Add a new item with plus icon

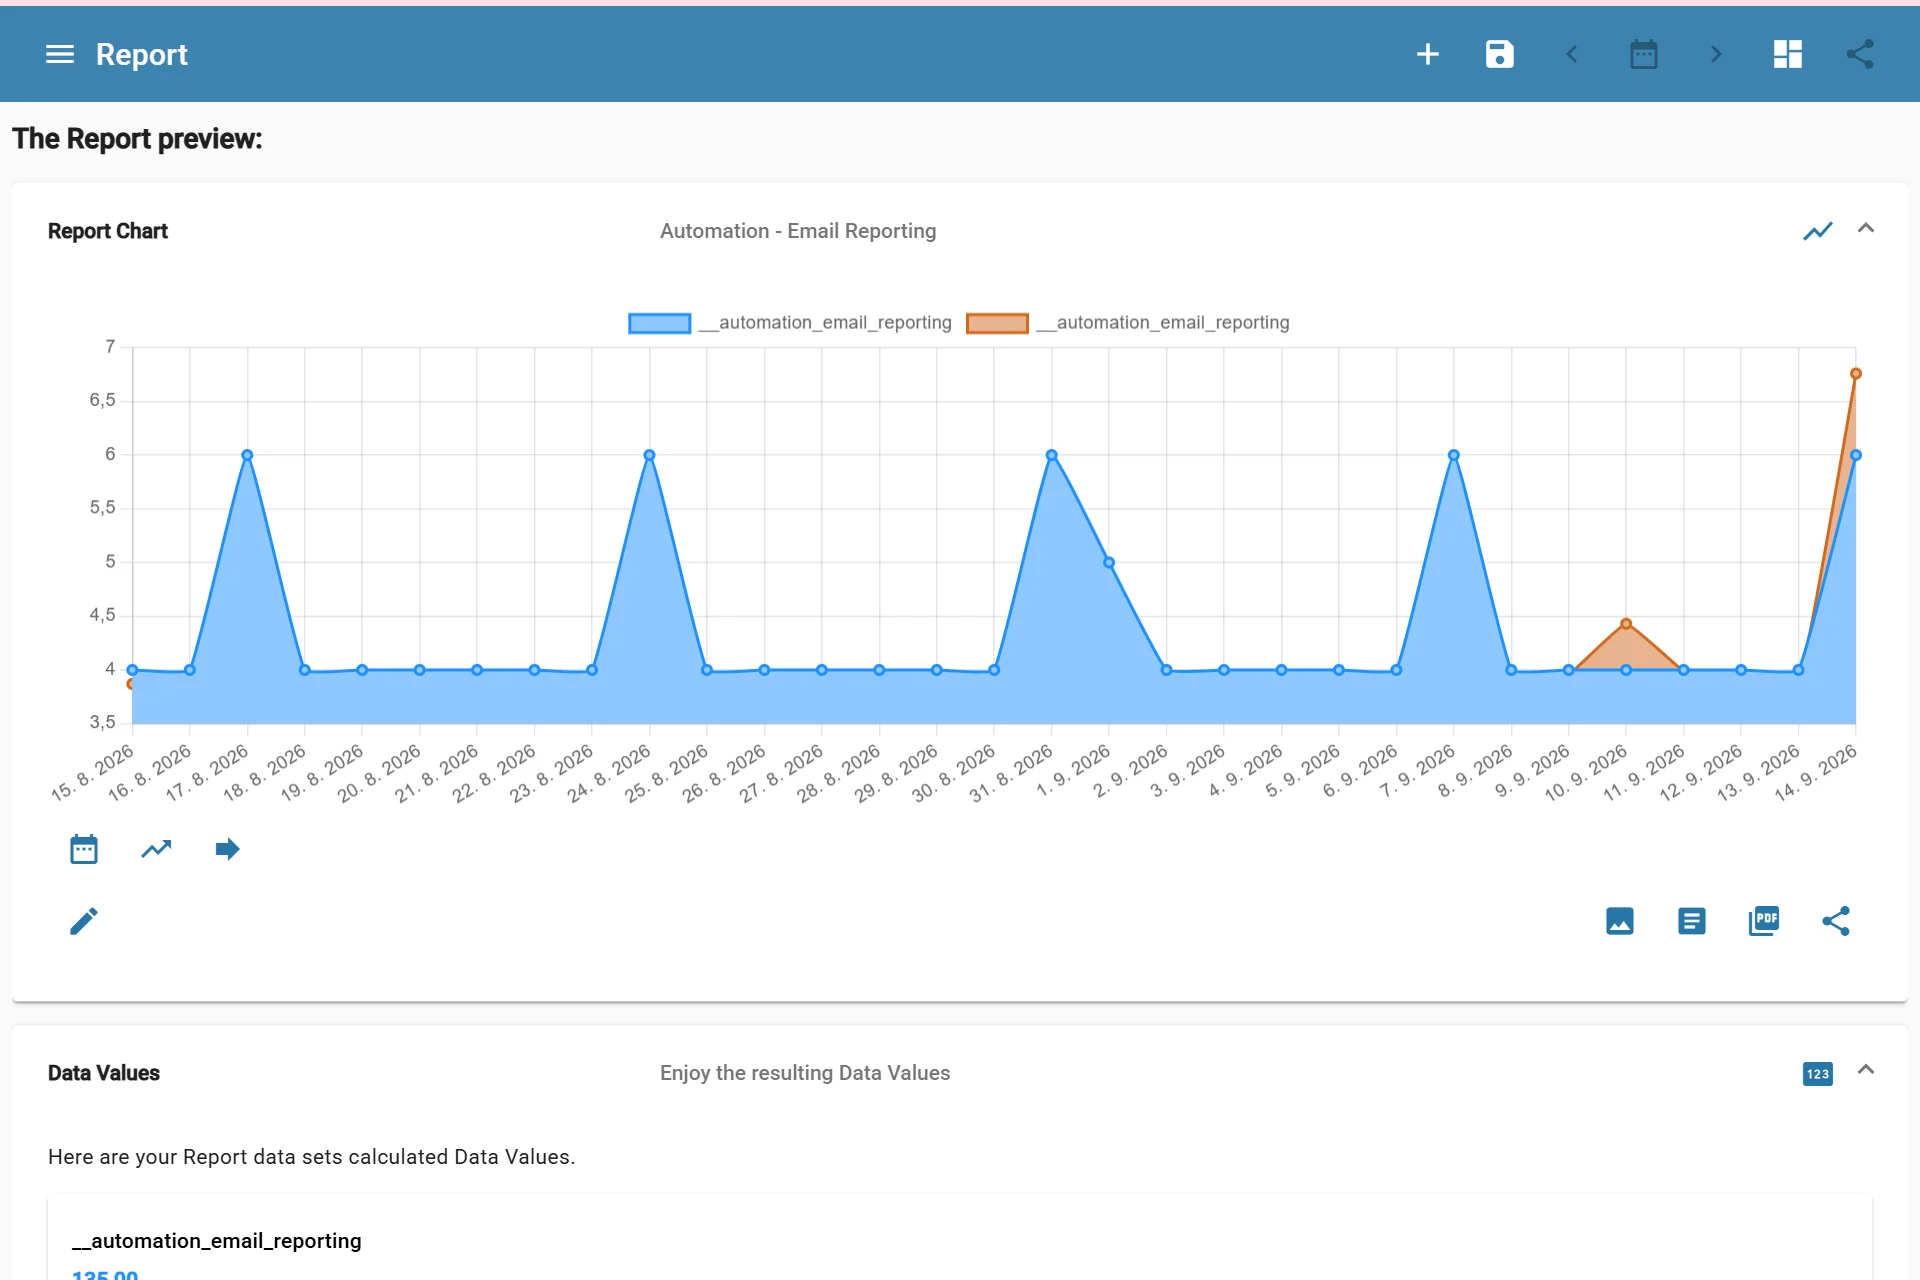tap(1428, 54)
